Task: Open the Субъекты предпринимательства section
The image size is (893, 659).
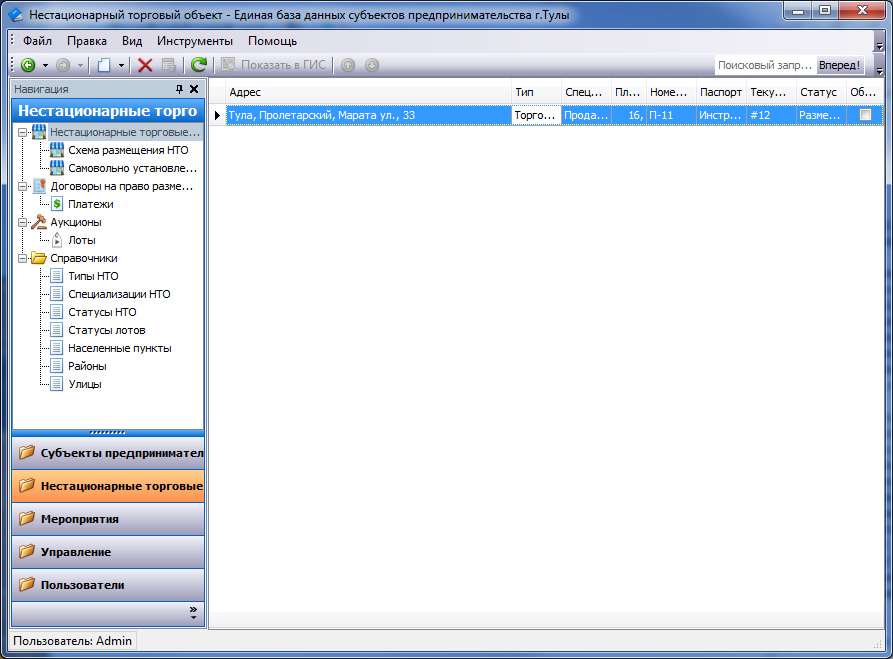Action: click(108, 453)
